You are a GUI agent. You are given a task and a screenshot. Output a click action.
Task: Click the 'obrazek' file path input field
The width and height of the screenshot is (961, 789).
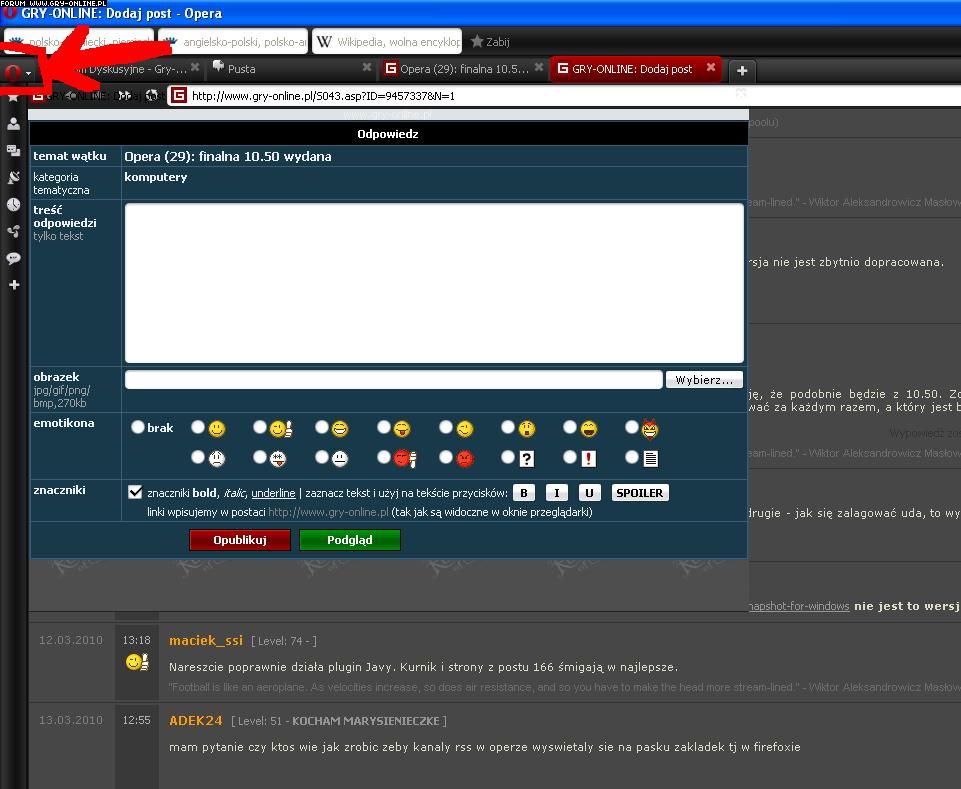(393, 379)
